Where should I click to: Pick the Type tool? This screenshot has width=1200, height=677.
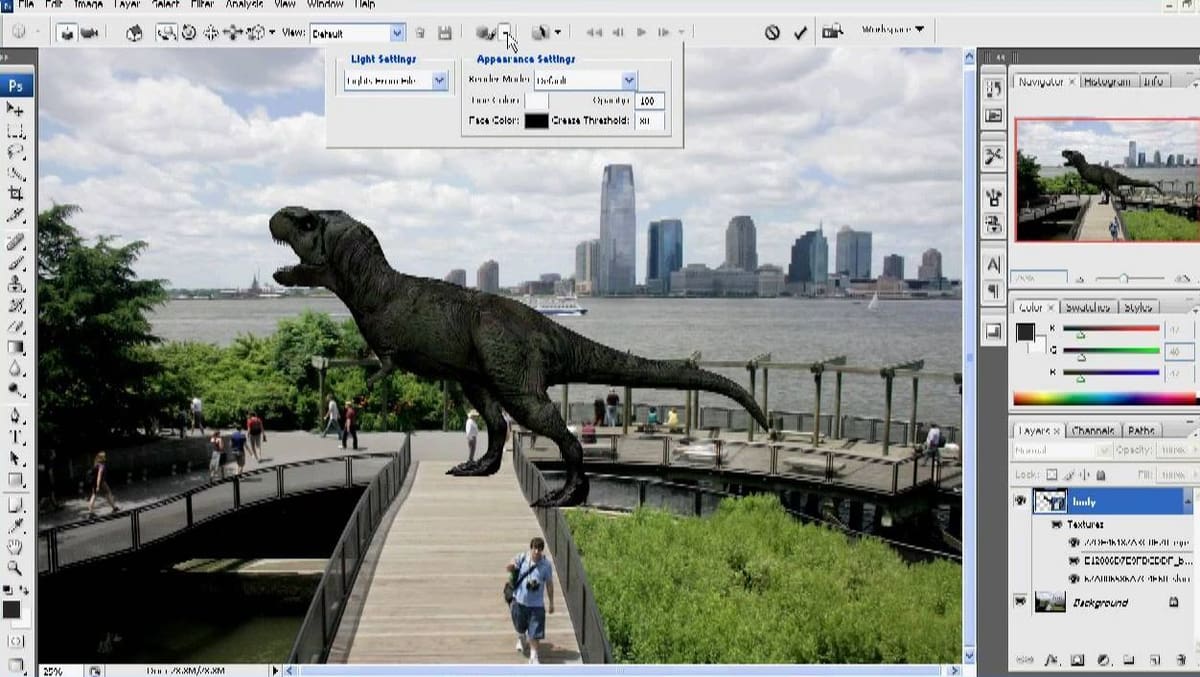(15, 436)
